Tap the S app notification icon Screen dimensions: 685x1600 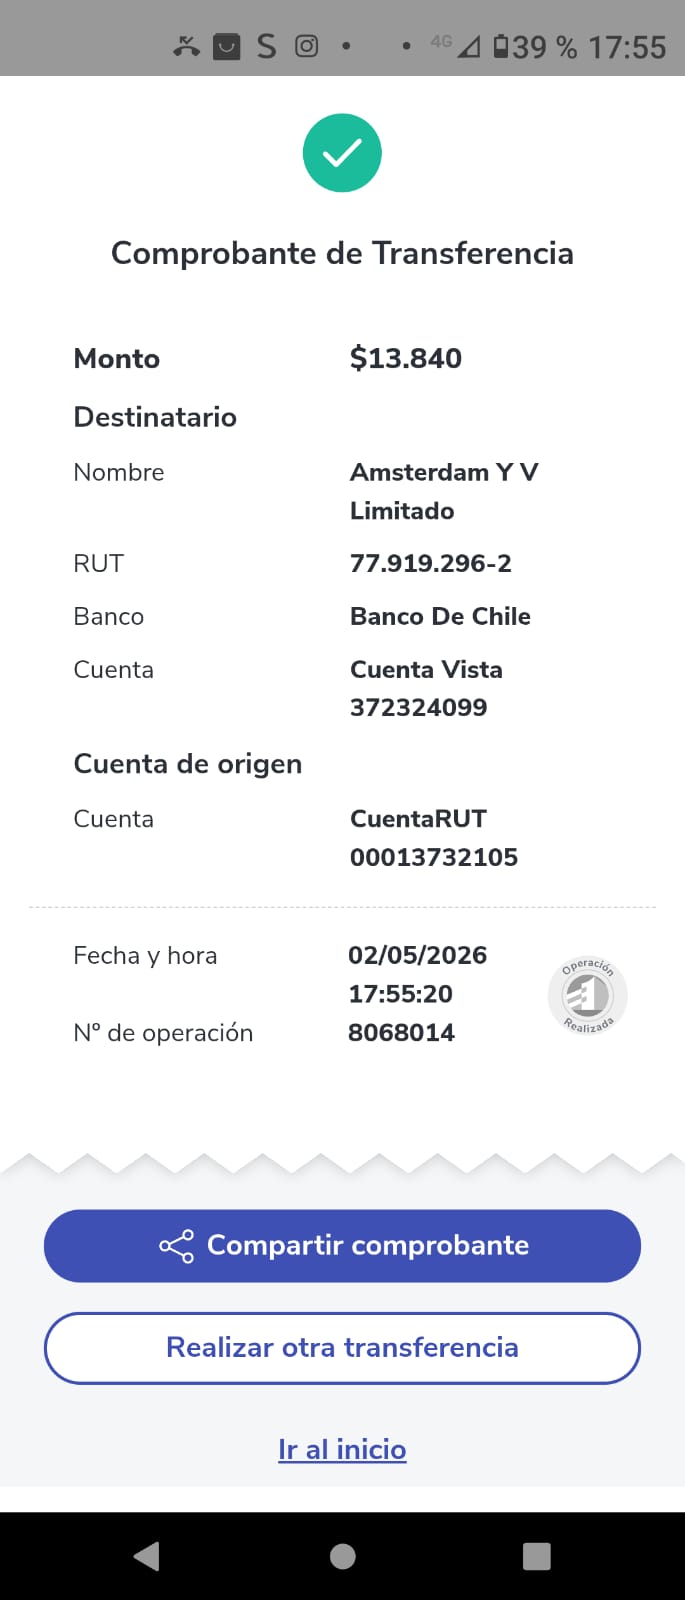pos(266,46)
